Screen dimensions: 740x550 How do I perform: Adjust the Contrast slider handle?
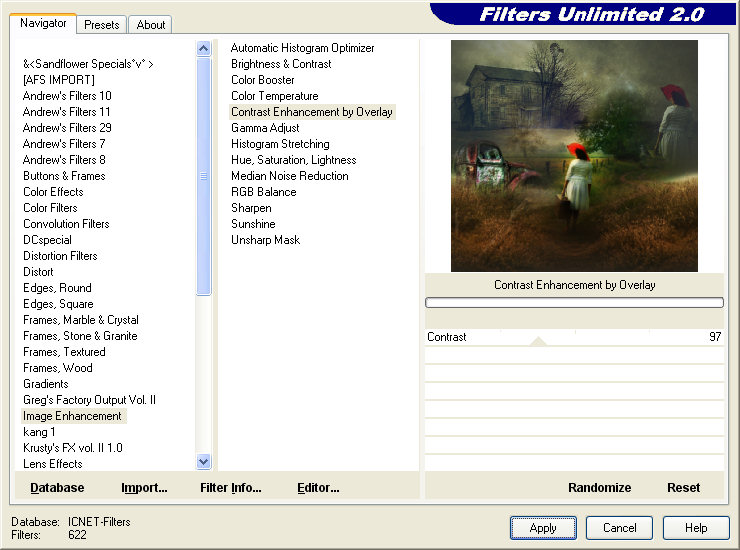coord(538,341)
